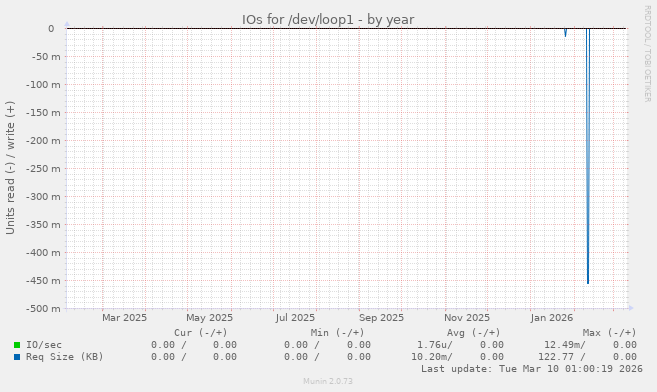Click the '-400 m' y-axis label
Image resolution: width=657 pixels, height=392 pixels.
pos(43,253)
